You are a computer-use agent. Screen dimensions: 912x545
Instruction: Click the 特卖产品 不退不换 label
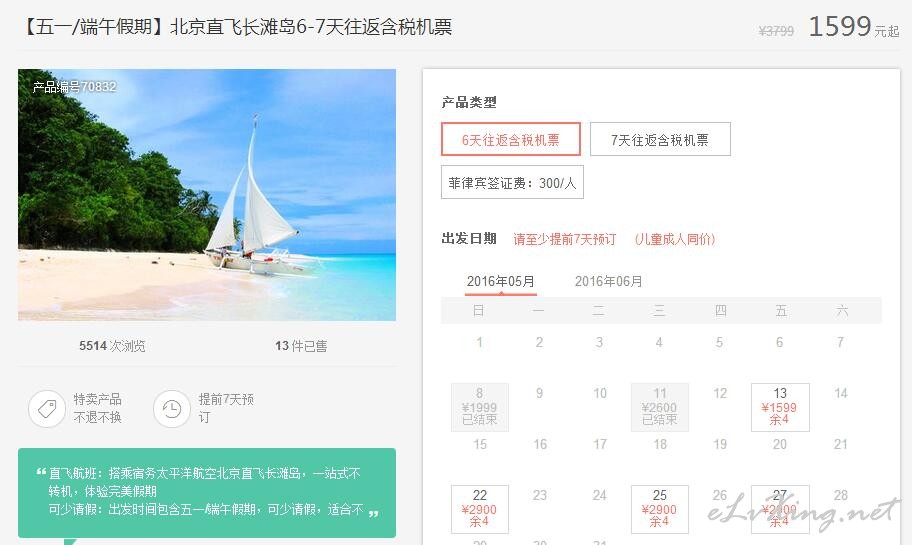(x=98, y=408)
